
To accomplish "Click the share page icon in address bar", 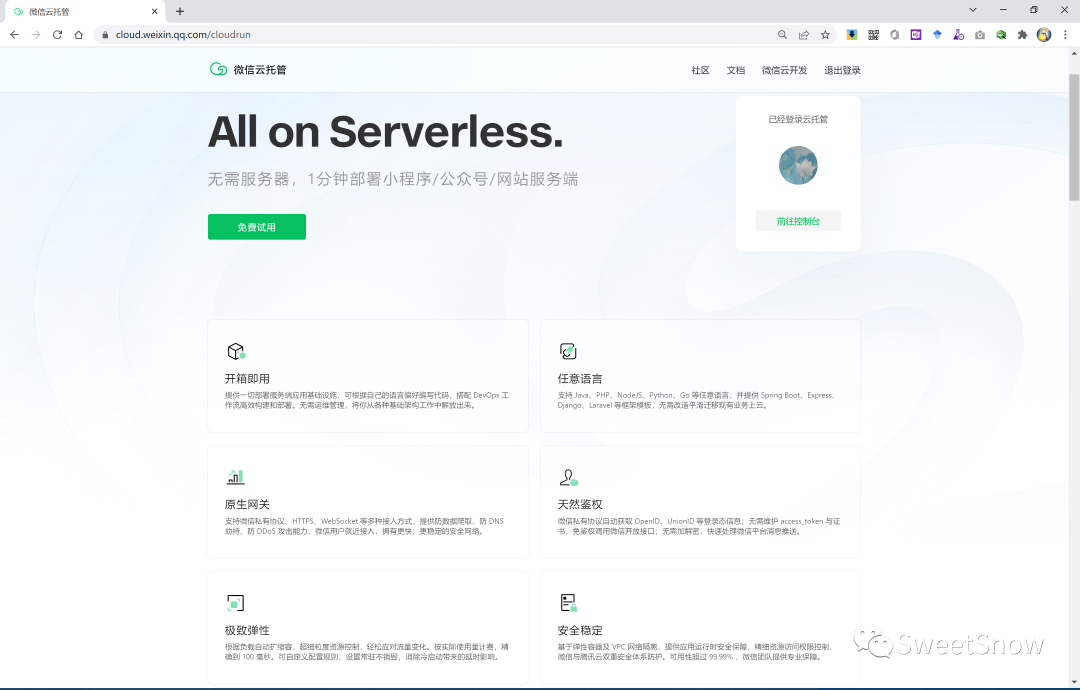I will coord(804,34).
